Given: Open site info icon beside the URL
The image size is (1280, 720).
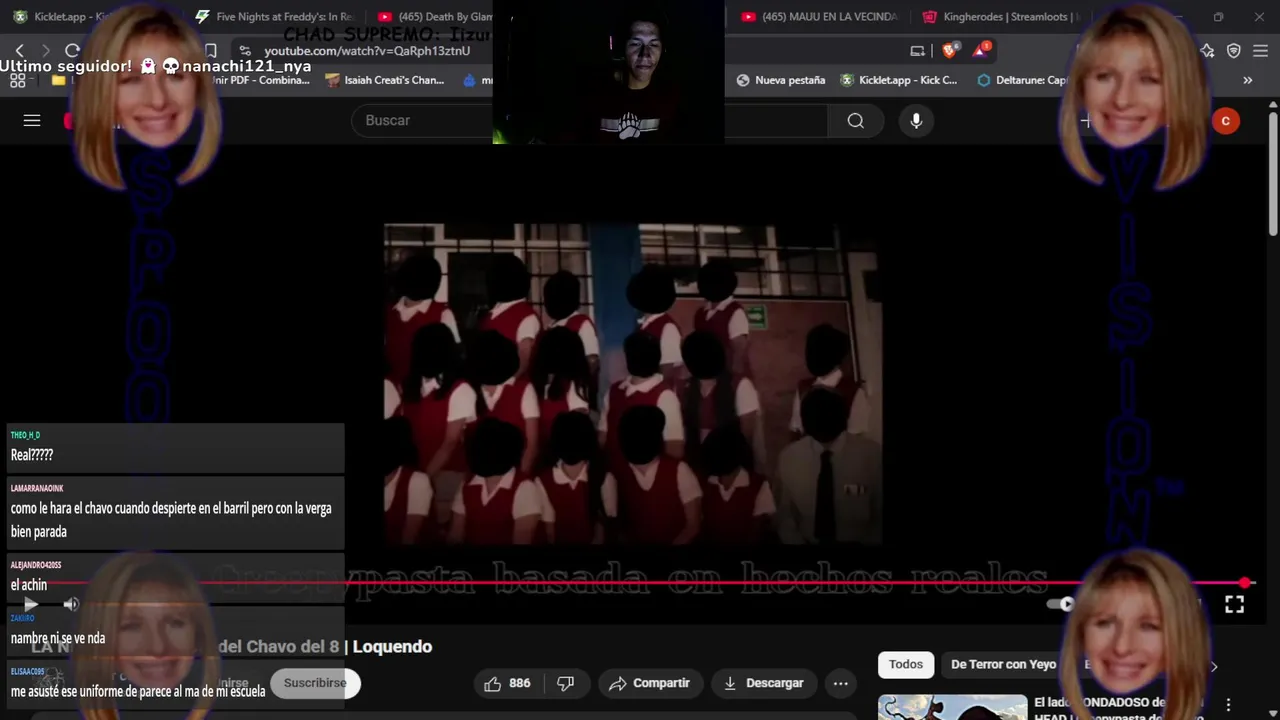Looking at the screenshot, I should (x=245, y=50).
